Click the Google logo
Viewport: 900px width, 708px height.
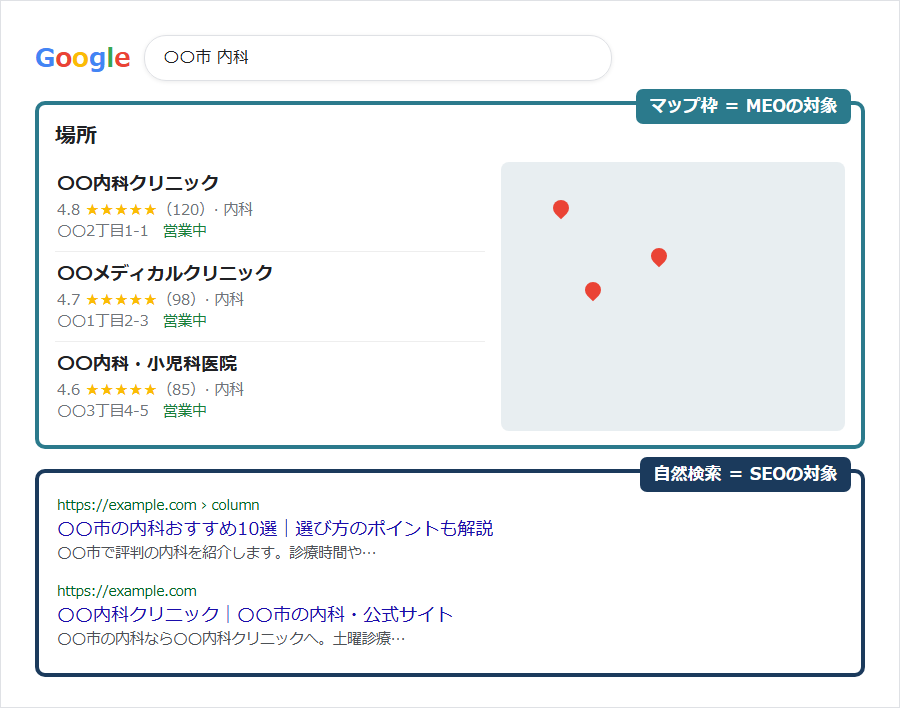tap(83, 58)
